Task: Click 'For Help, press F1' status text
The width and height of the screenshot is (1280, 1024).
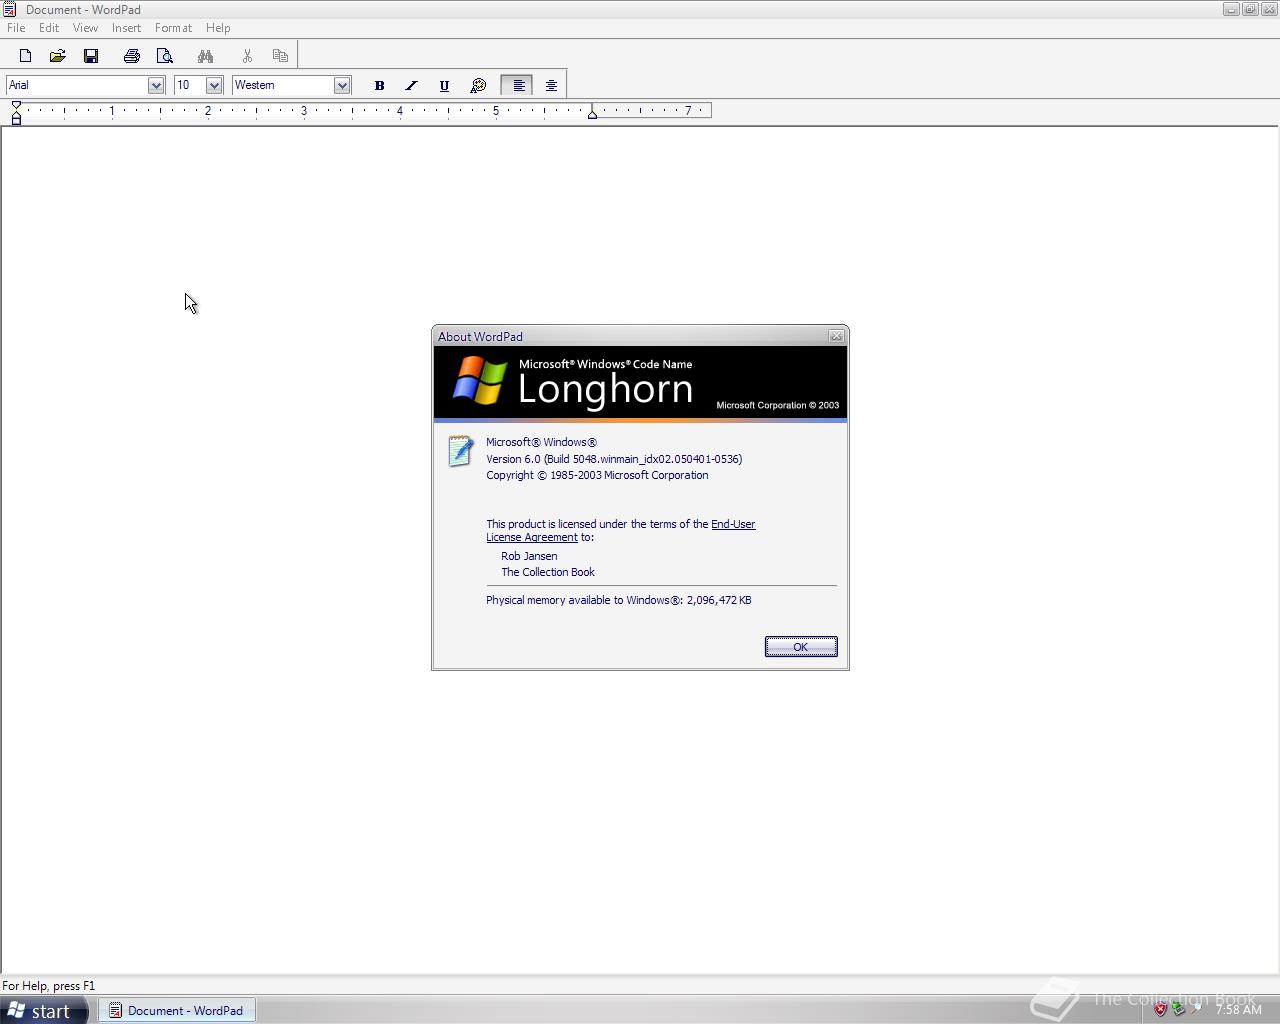Action: [49, 986]
